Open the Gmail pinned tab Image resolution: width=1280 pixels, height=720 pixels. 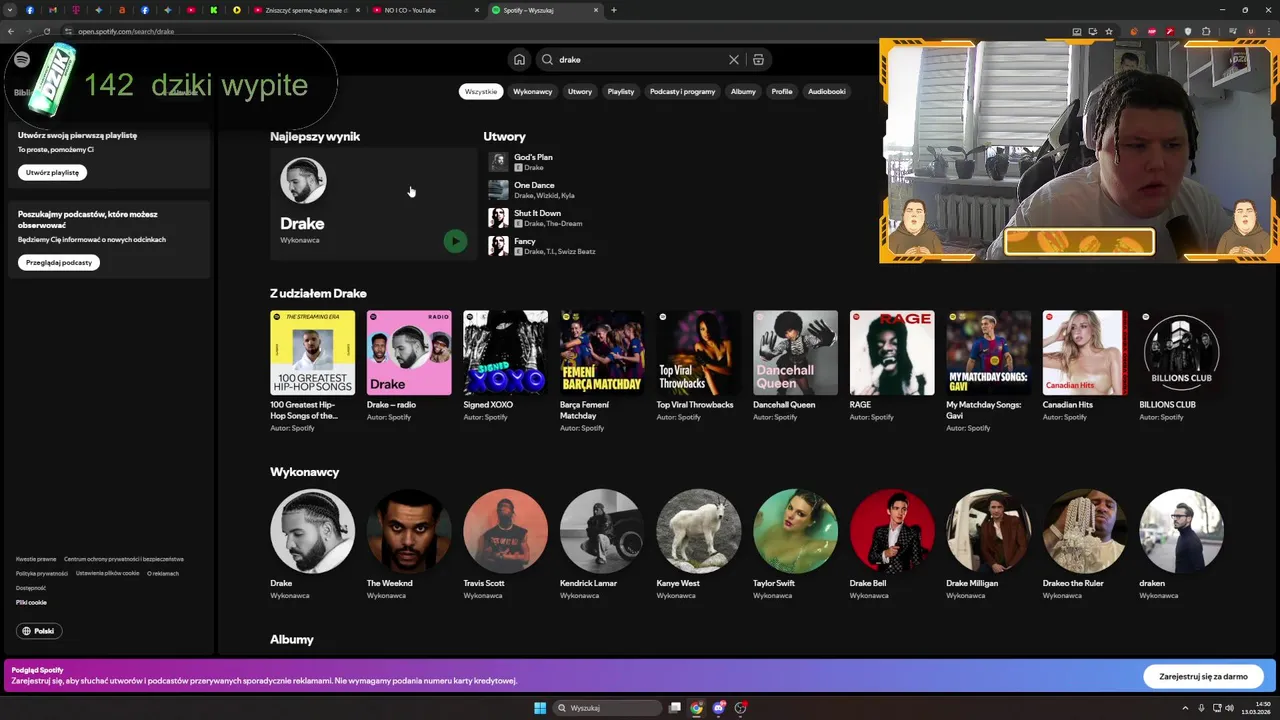point(53,10)
